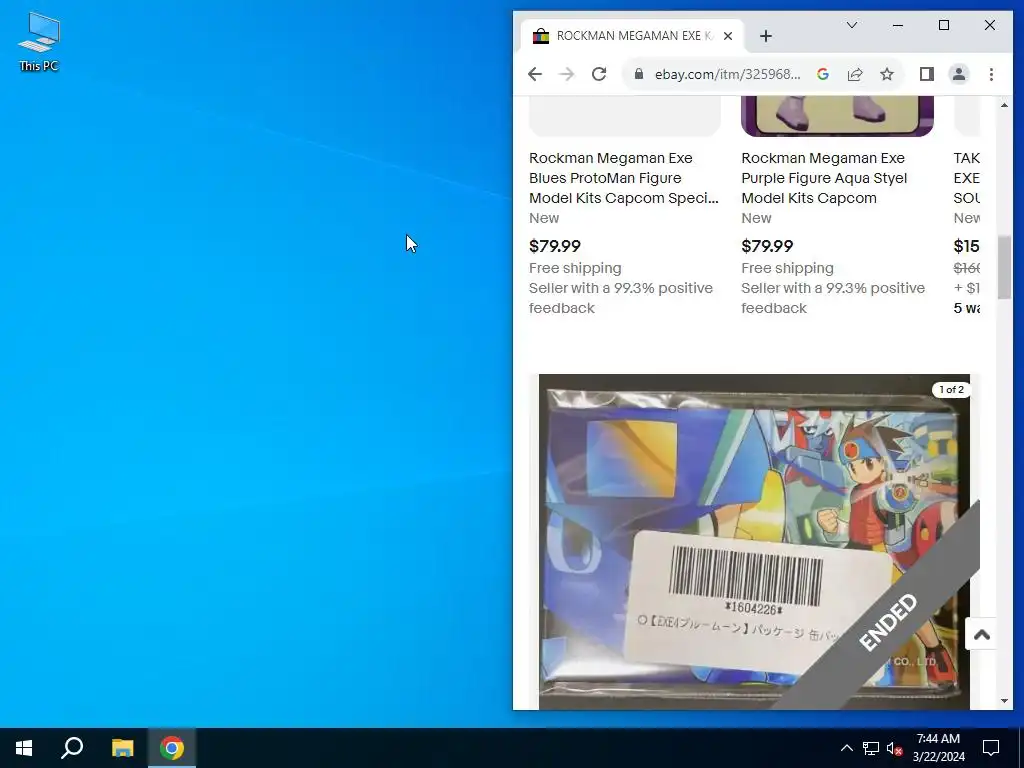Viewport: 1024px width, 768px height.
Task: Open the ended item's main photo
Action: point(754,541)
